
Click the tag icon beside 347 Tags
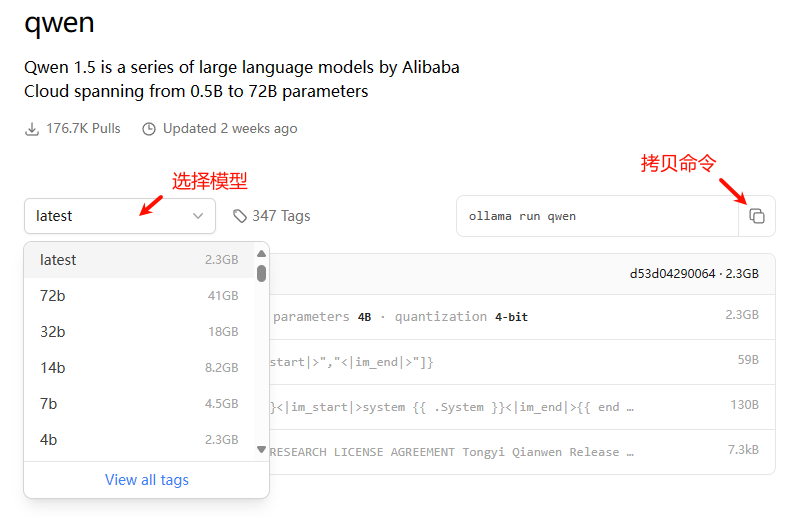tap(240, 216)
